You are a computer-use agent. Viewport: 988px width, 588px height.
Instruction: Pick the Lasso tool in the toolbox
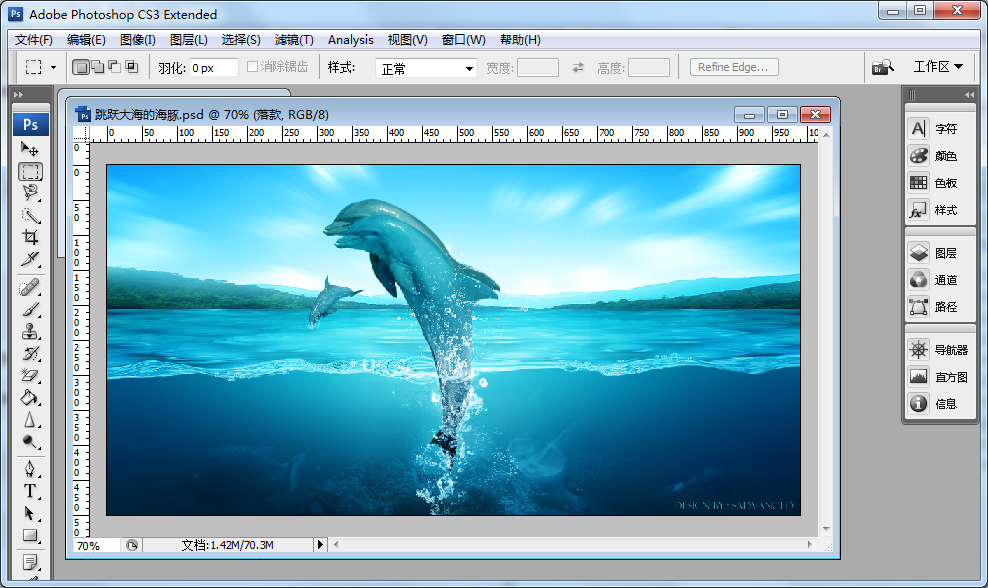pyautogui.click(x=30, y=193)
